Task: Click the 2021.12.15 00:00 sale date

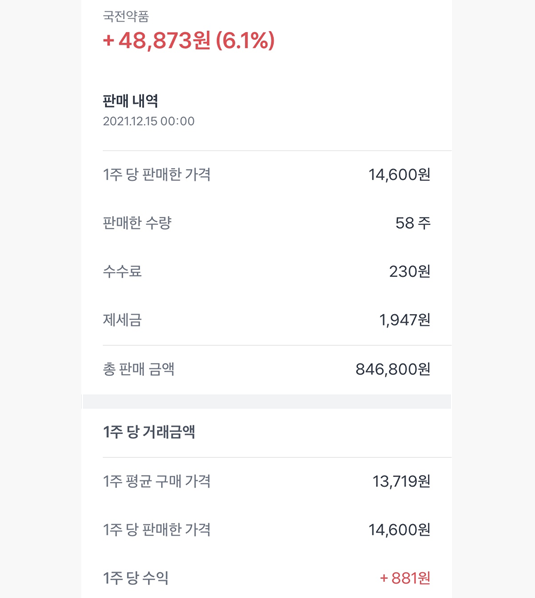Action: tap(149, 121)
